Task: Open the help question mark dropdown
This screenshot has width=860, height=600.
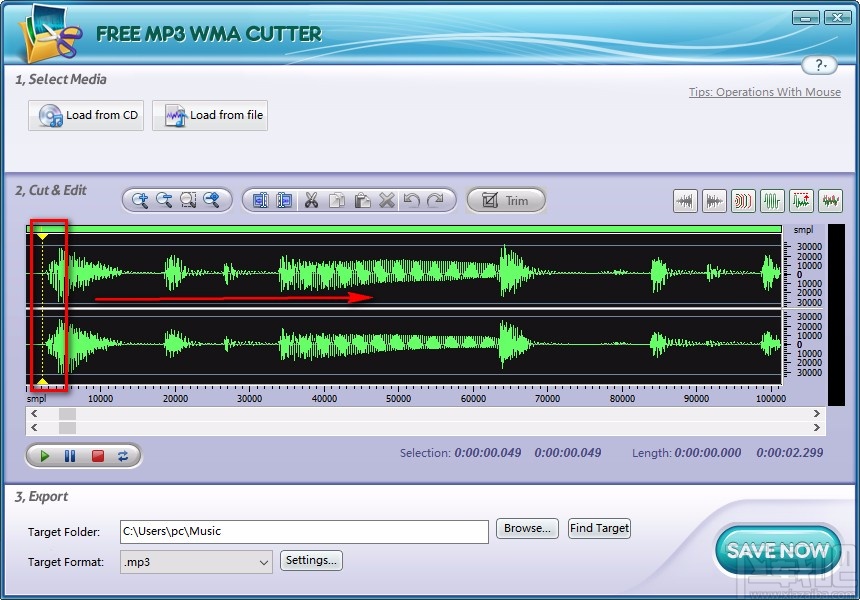Action: [x=819, y=65]
